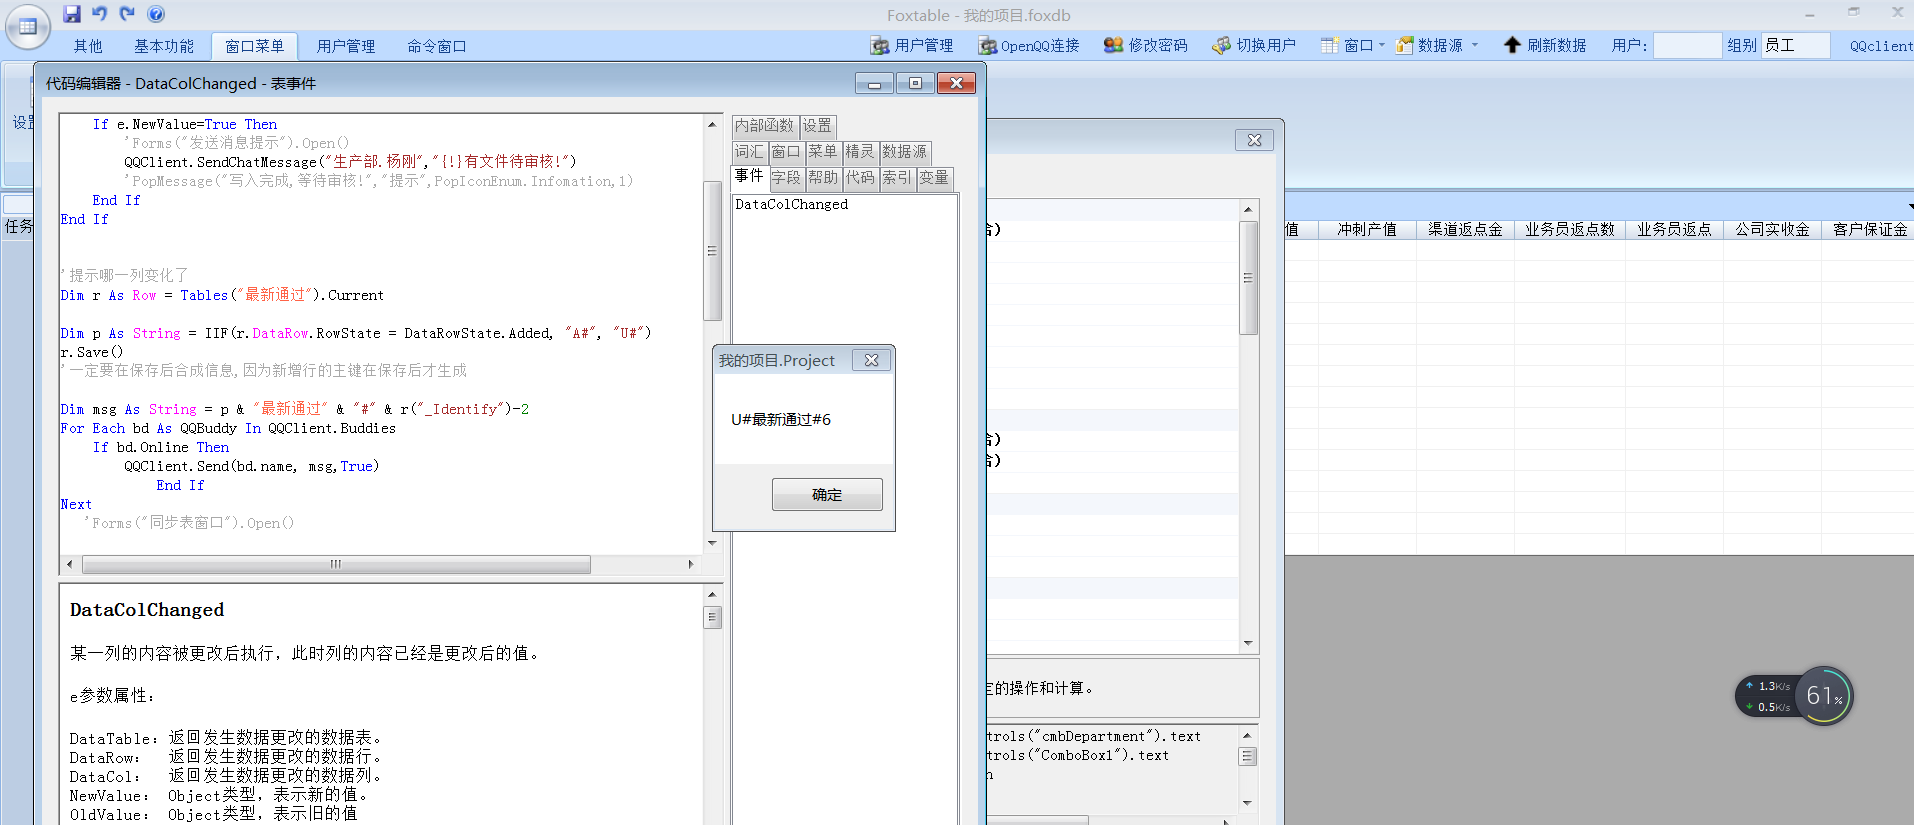Save project via quick-access save icon
1914x825 pixels.
[x=72, y=14]
